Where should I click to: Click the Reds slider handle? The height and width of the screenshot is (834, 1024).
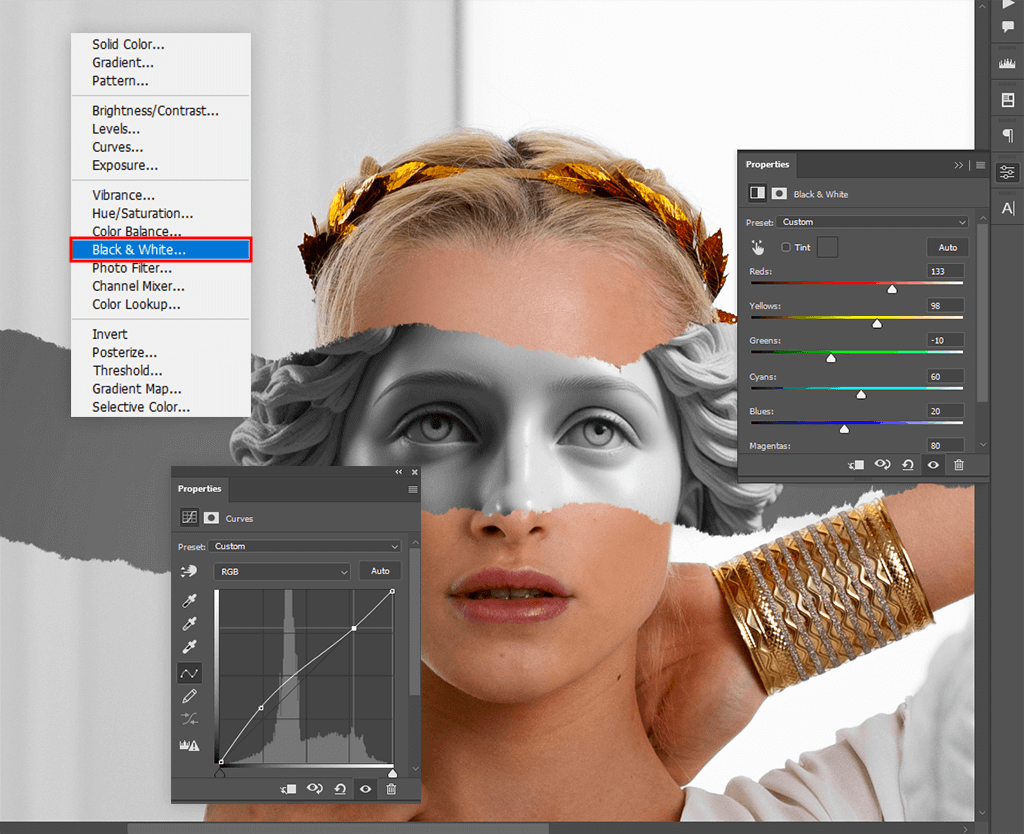point(892,289)
